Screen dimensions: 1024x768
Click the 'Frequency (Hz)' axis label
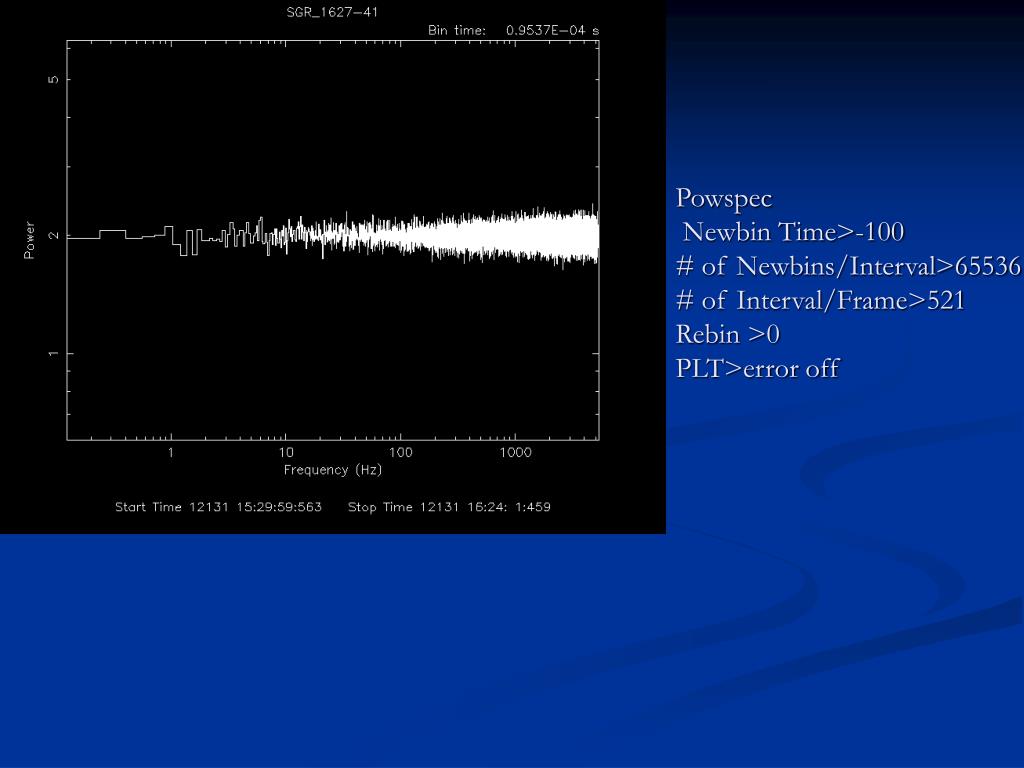(332, 470)
